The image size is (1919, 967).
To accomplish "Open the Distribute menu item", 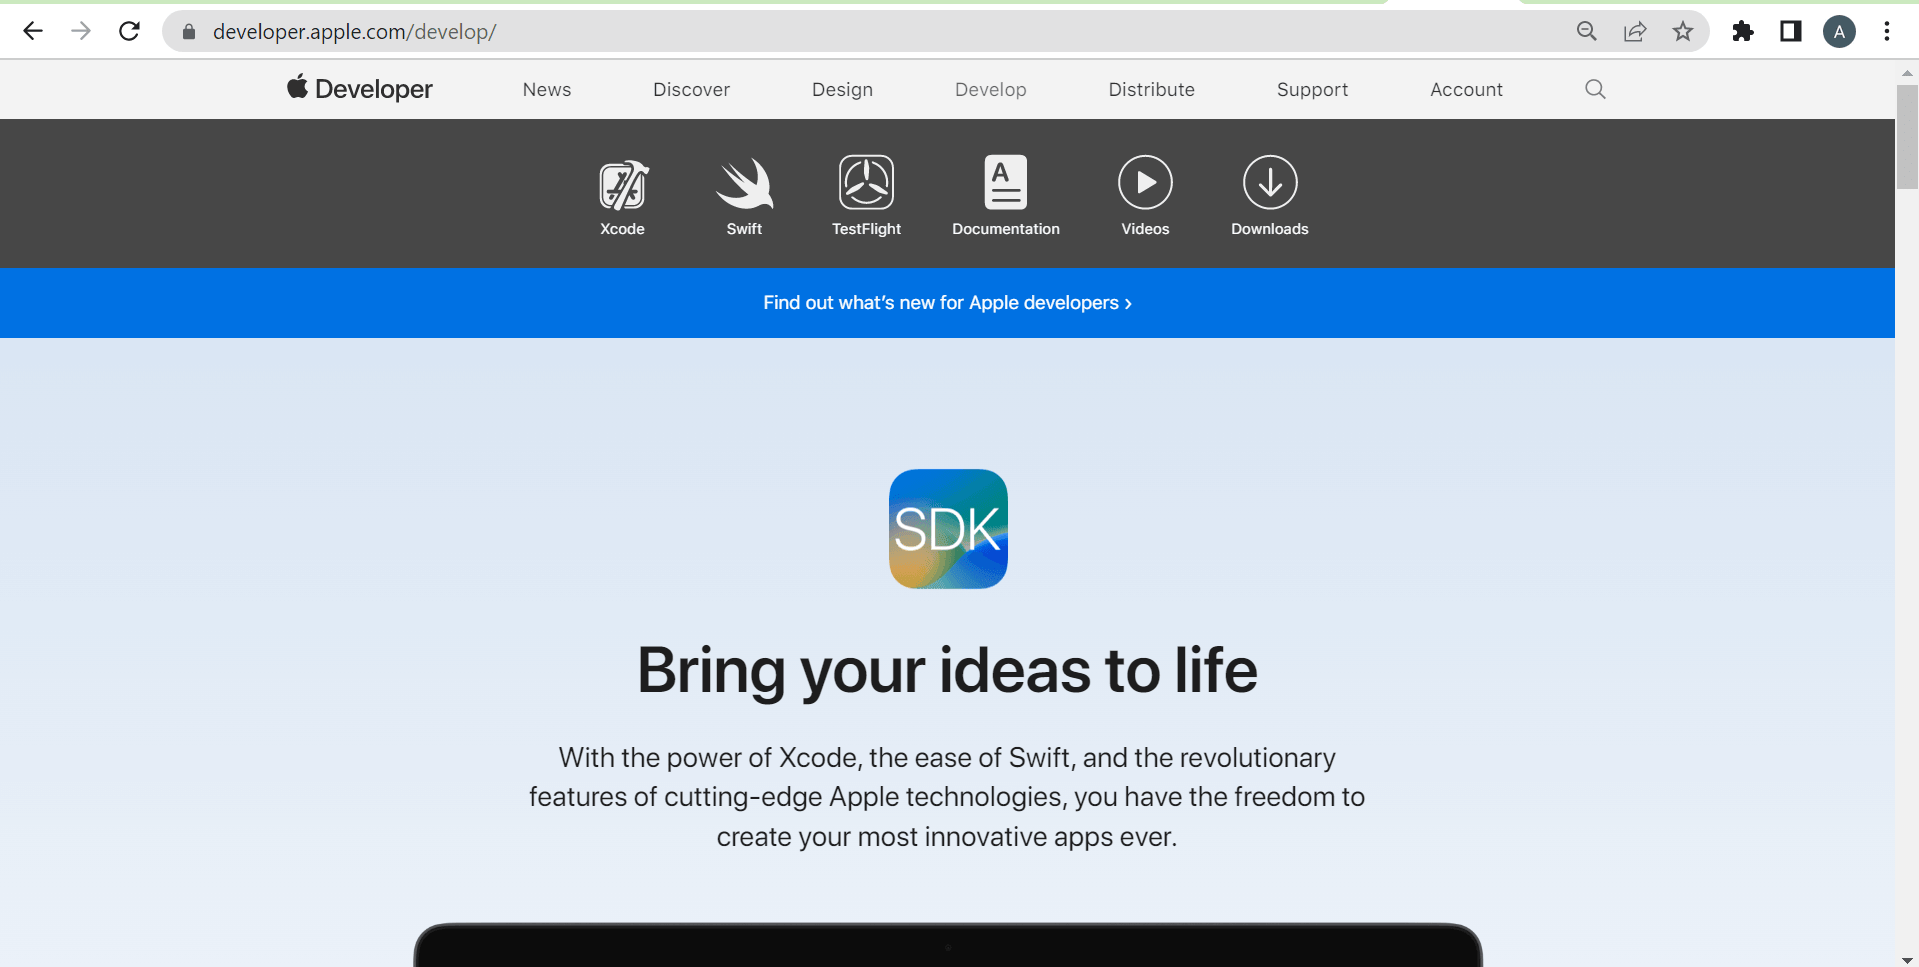I will click(x=1152, y=89).
